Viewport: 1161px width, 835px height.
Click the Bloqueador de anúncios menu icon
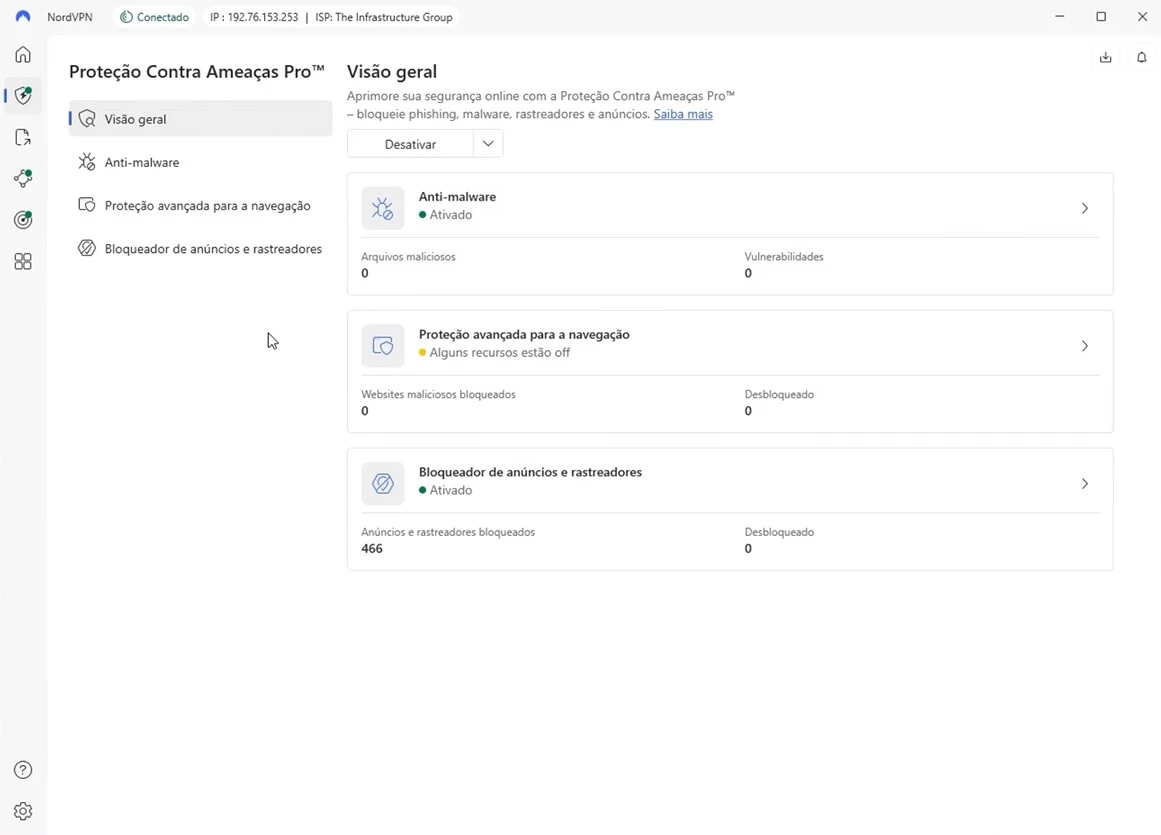click(x=87, y=248)
